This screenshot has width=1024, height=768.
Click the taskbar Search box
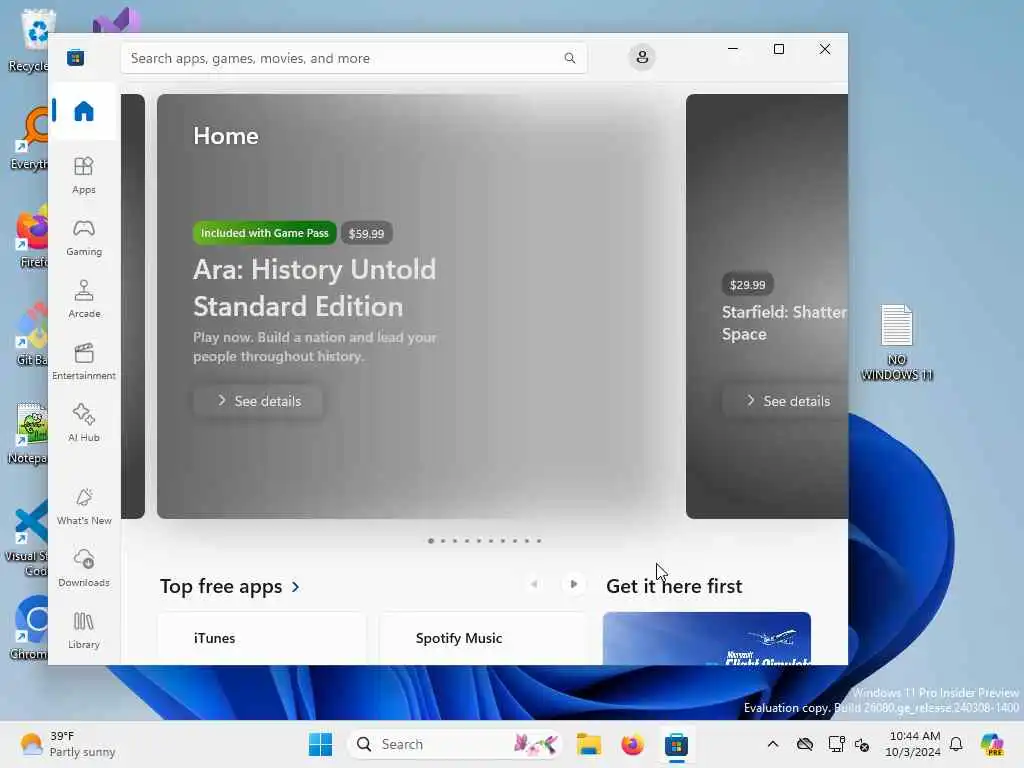click(455, 744)
